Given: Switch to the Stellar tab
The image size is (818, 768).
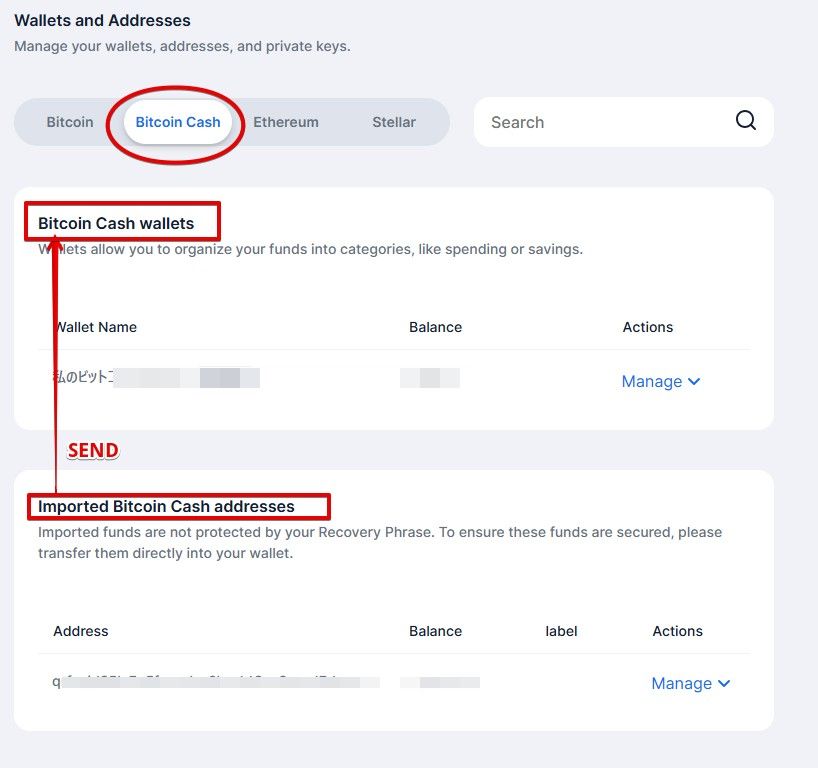Looking at the screenshot, I should [394, 122].
